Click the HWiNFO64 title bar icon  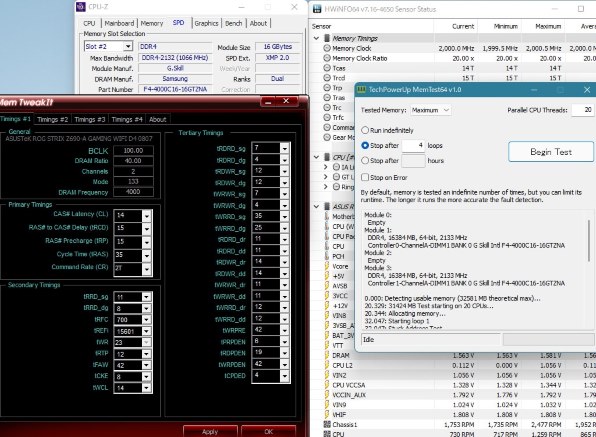317,9
